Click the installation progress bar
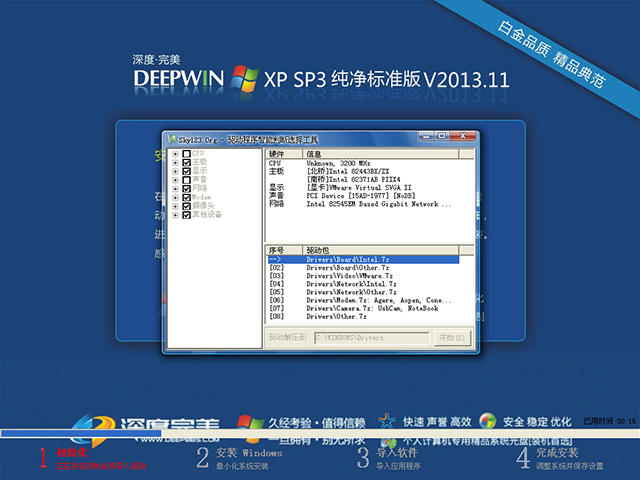 [320, 433]
